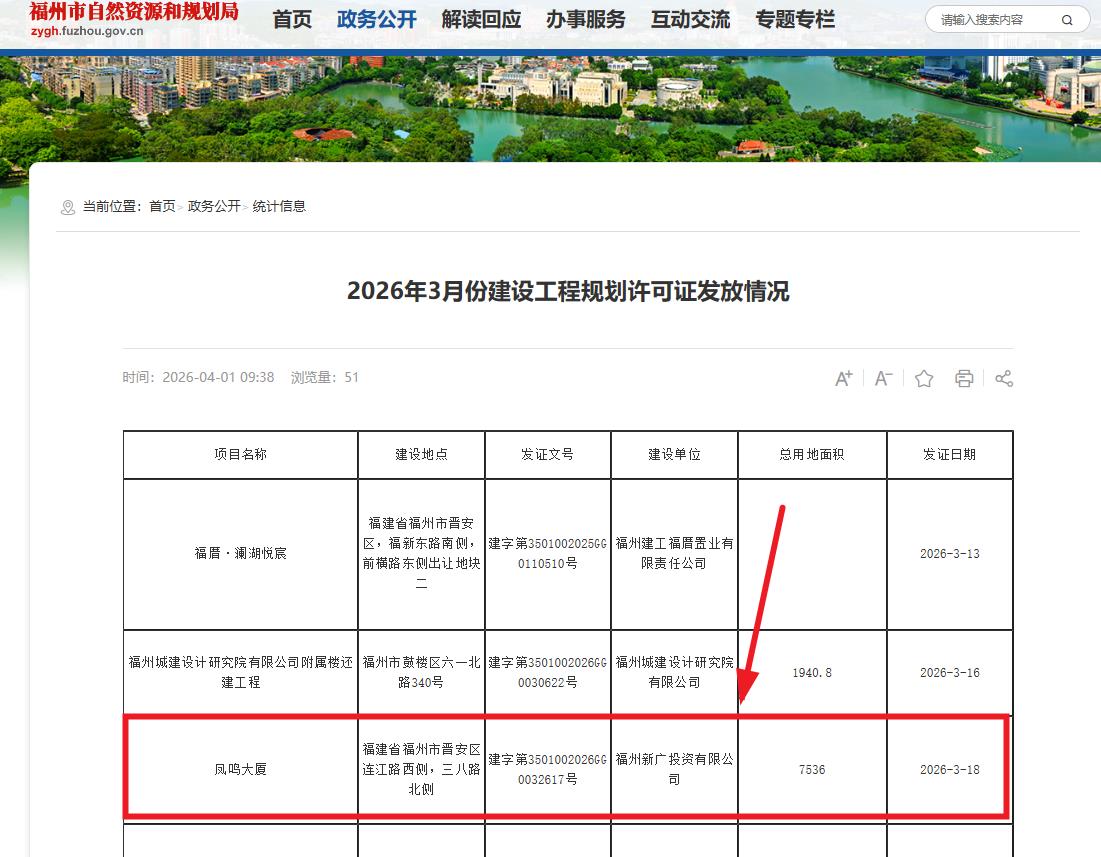Click 统计信息 breadcrumb link
This screenshot has width=1101, height=857.
click(x=279, y=206)
